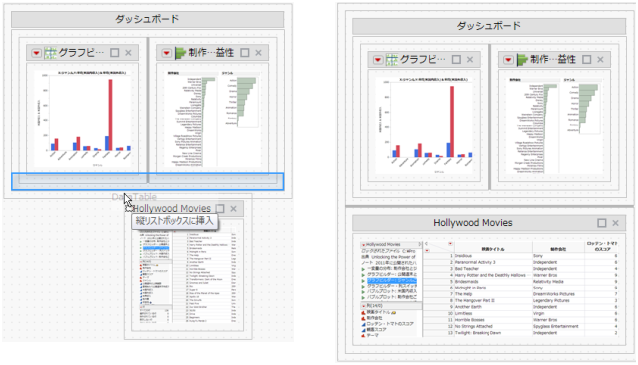
Task: Maximize dragged Hollywood Movies panel on left
Action: tap(220, 209)
